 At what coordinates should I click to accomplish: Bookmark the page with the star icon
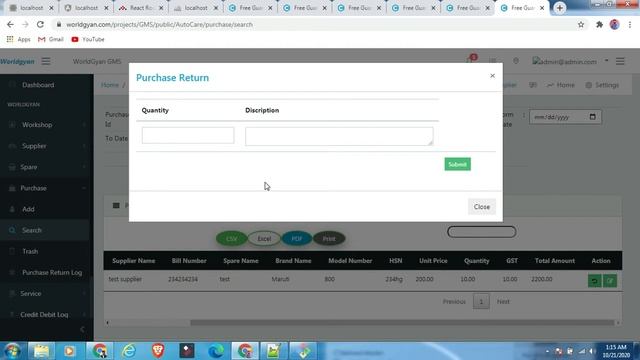click(x=581, y=24)
